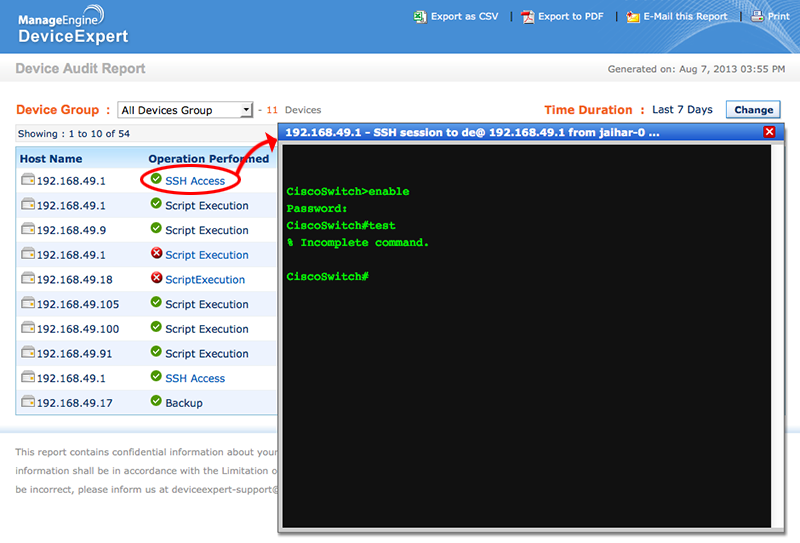Click device icon beside 192.168.49.100
This screenshot has width=800, height=543.
point(28,327)
